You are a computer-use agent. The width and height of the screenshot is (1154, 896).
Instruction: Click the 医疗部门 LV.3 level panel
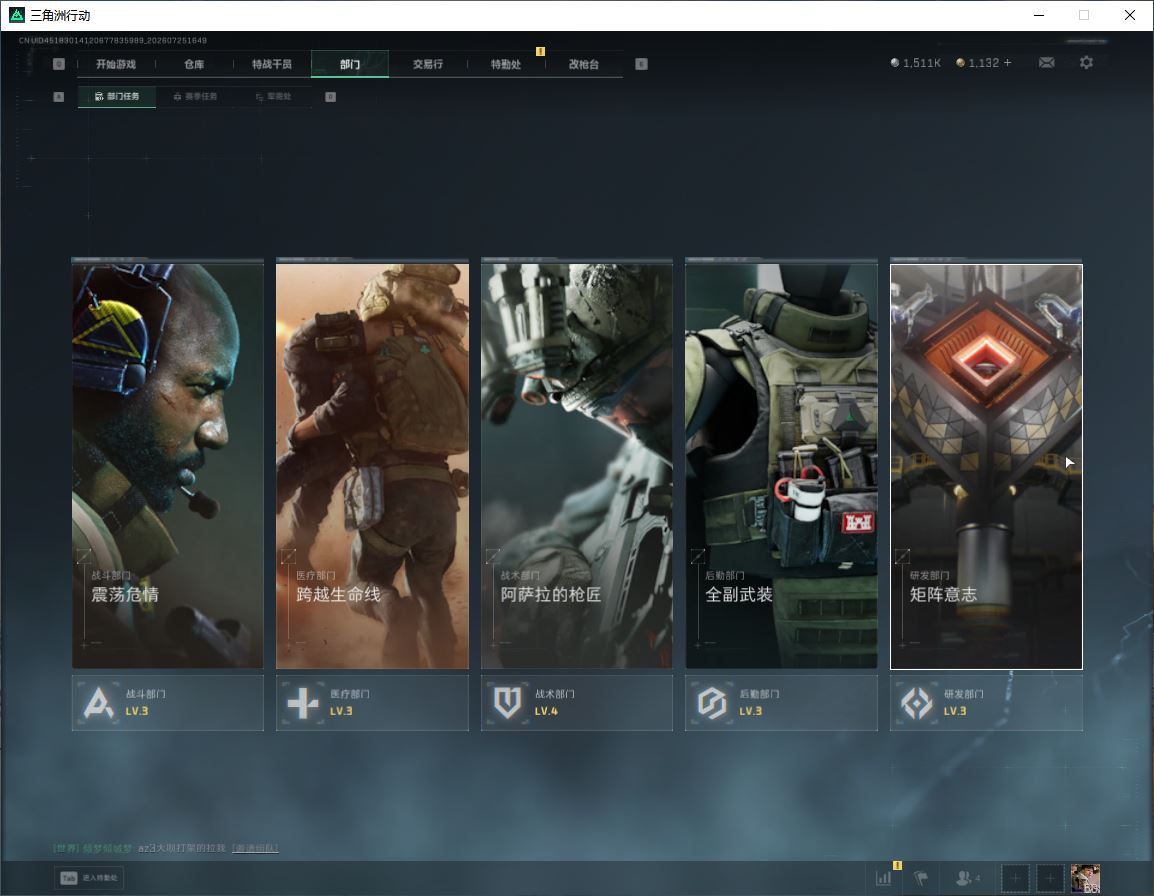(x=372, y=703)
